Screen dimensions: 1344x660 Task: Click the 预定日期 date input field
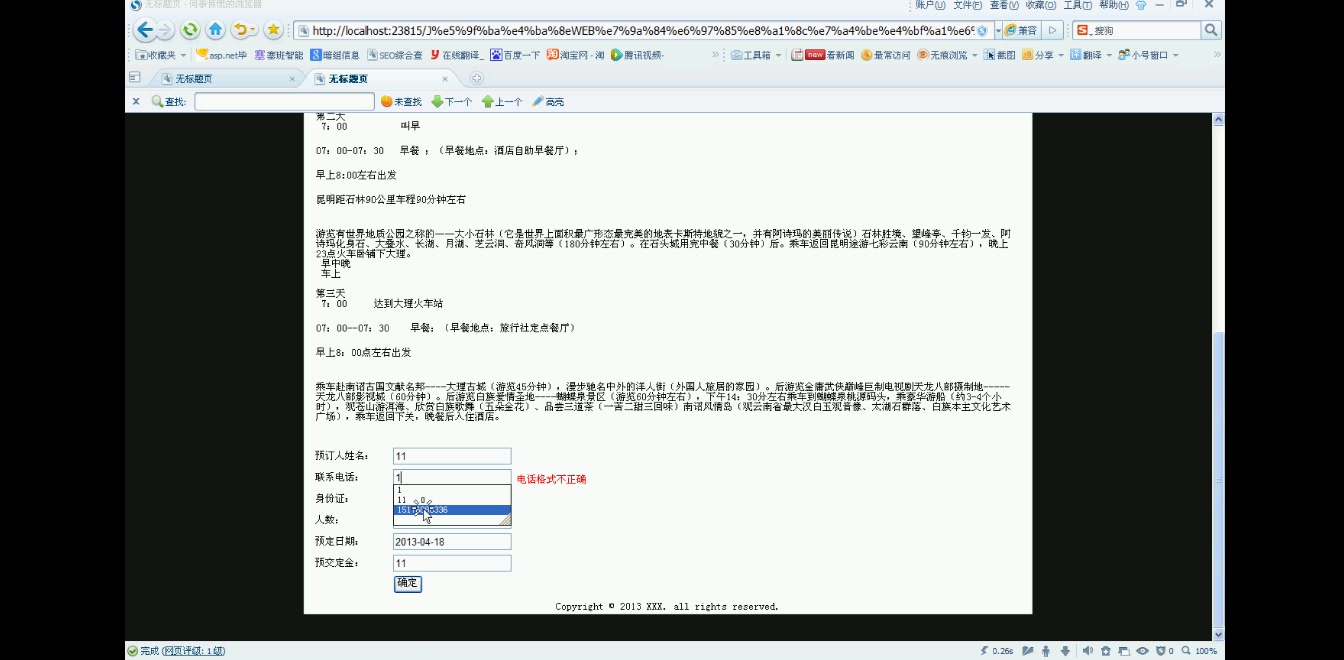pos(451,541)
